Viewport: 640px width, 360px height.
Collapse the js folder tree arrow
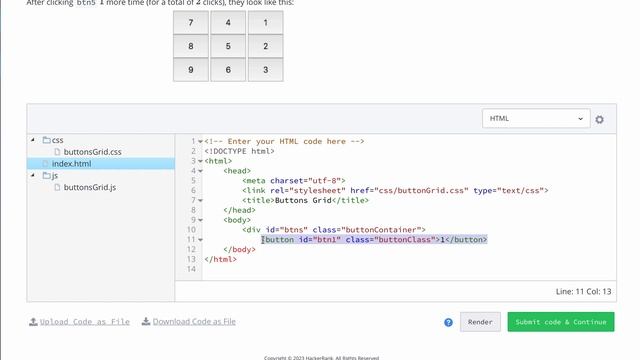33,176
